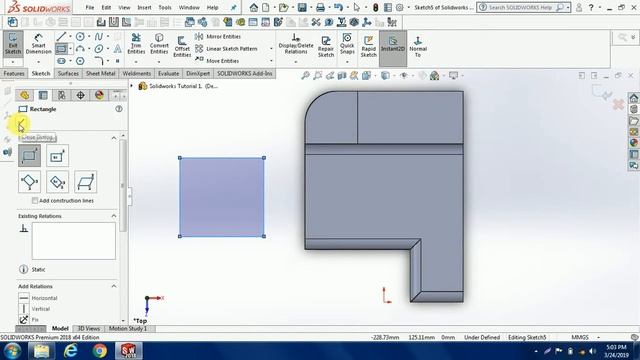Switch to Model bottom tab

60,328
